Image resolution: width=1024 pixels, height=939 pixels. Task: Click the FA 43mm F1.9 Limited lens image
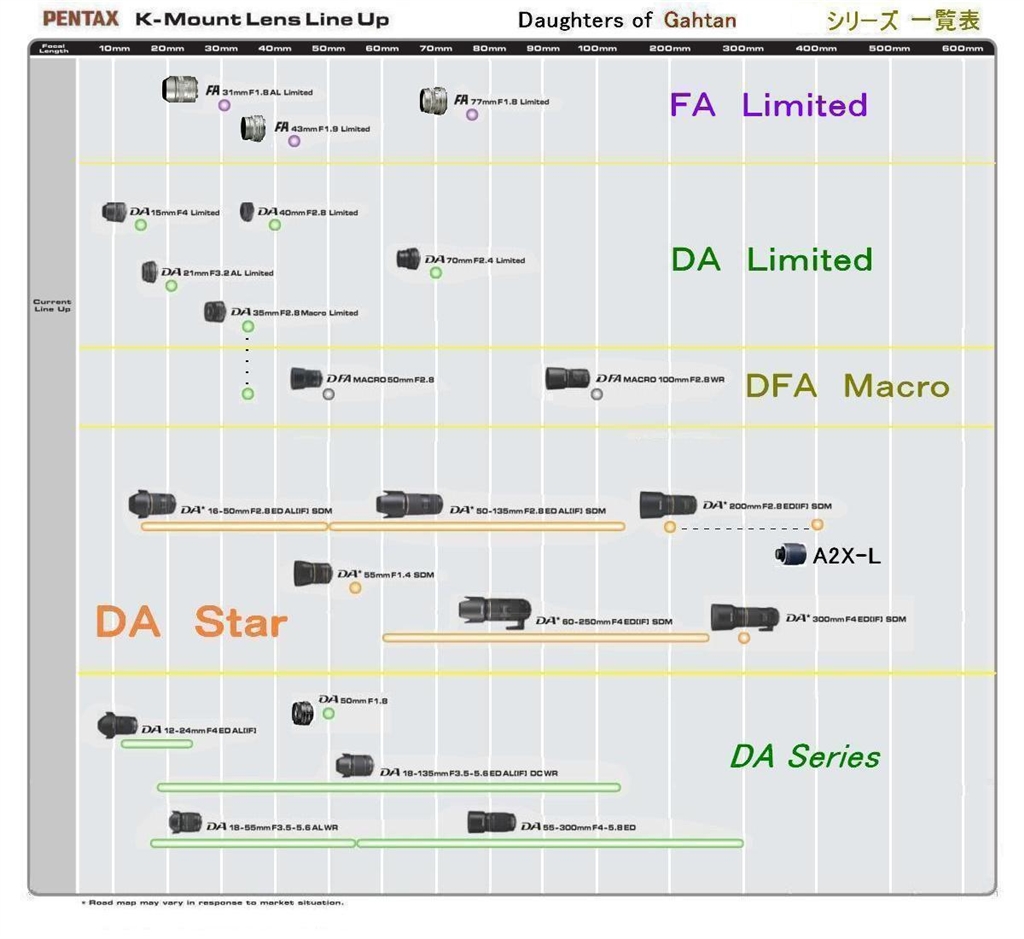coord(253,129)
